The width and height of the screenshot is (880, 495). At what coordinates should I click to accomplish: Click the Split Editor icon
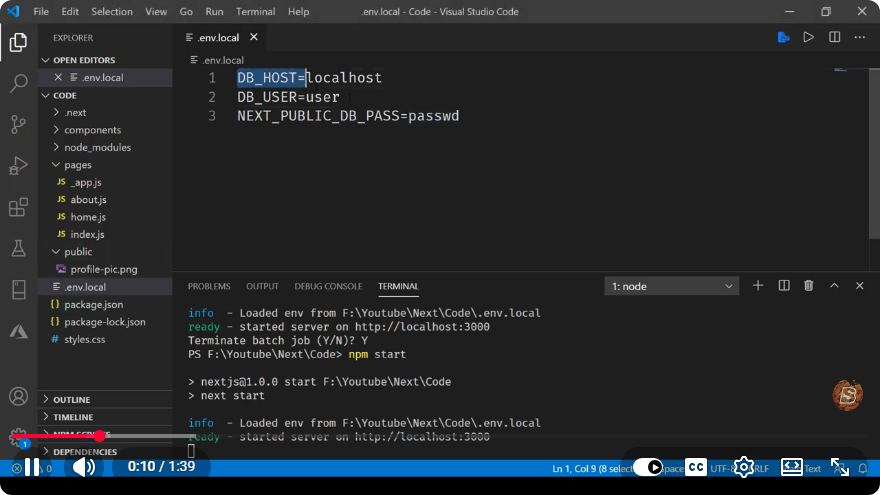point(835,37)
